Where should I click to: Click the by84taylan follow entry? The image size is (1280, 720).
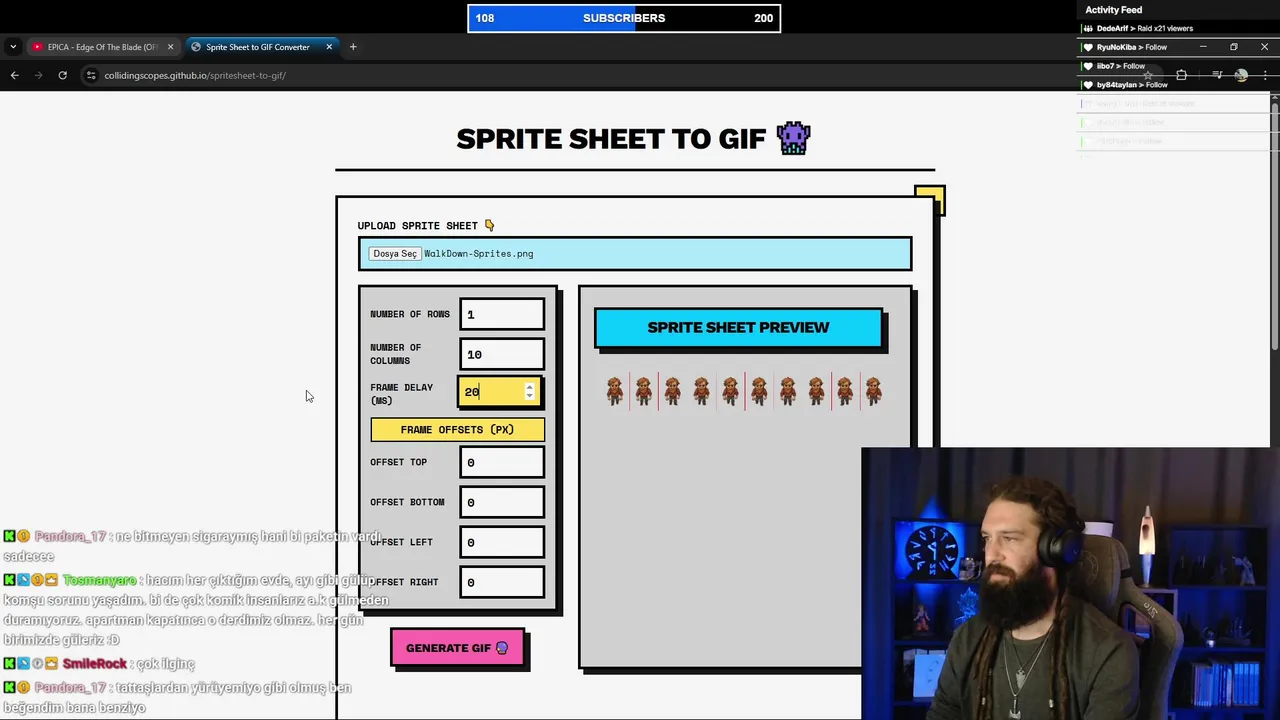(1132, 85)
